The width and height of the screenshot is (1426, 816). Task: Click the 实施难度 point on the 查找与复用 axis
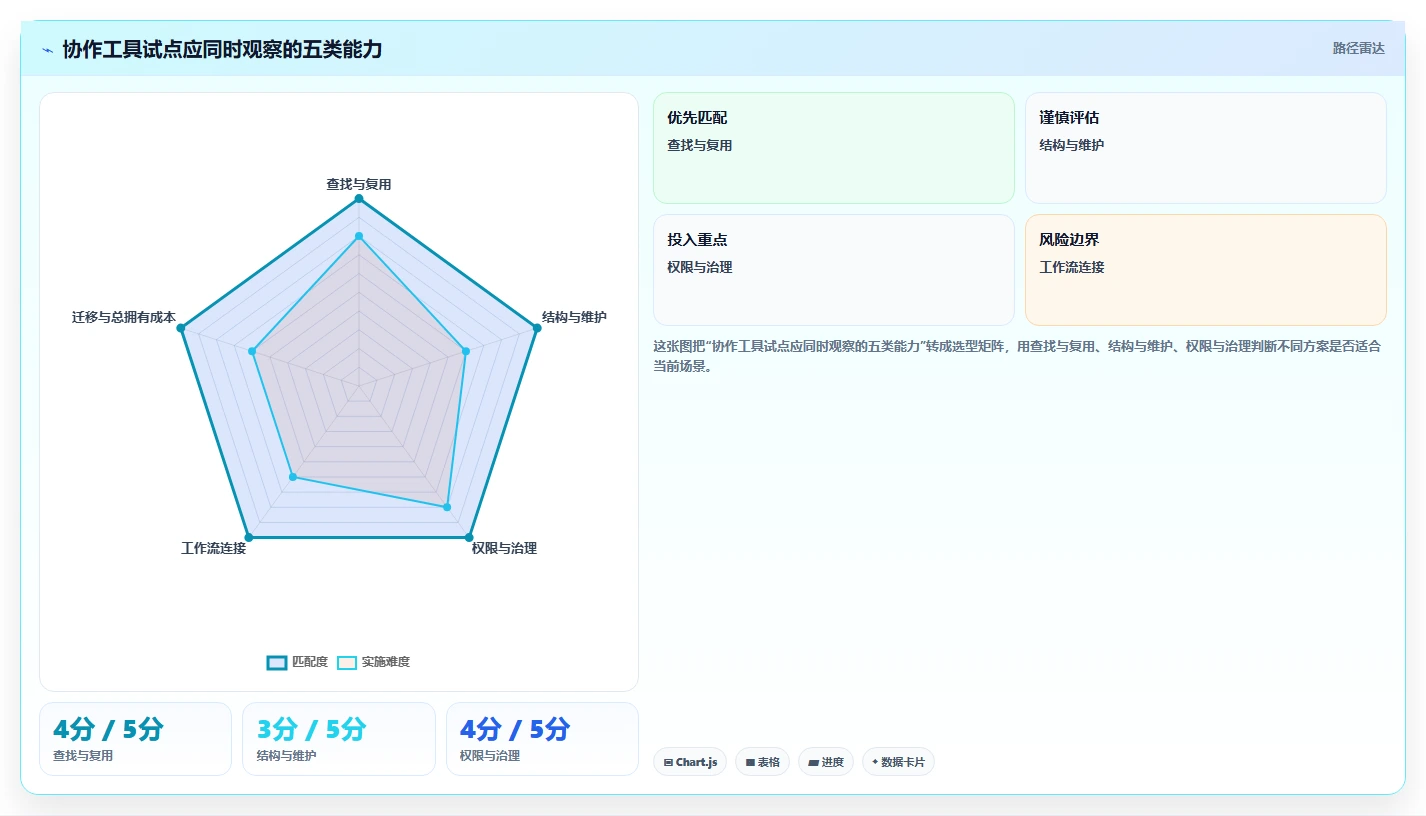(359, 236)
